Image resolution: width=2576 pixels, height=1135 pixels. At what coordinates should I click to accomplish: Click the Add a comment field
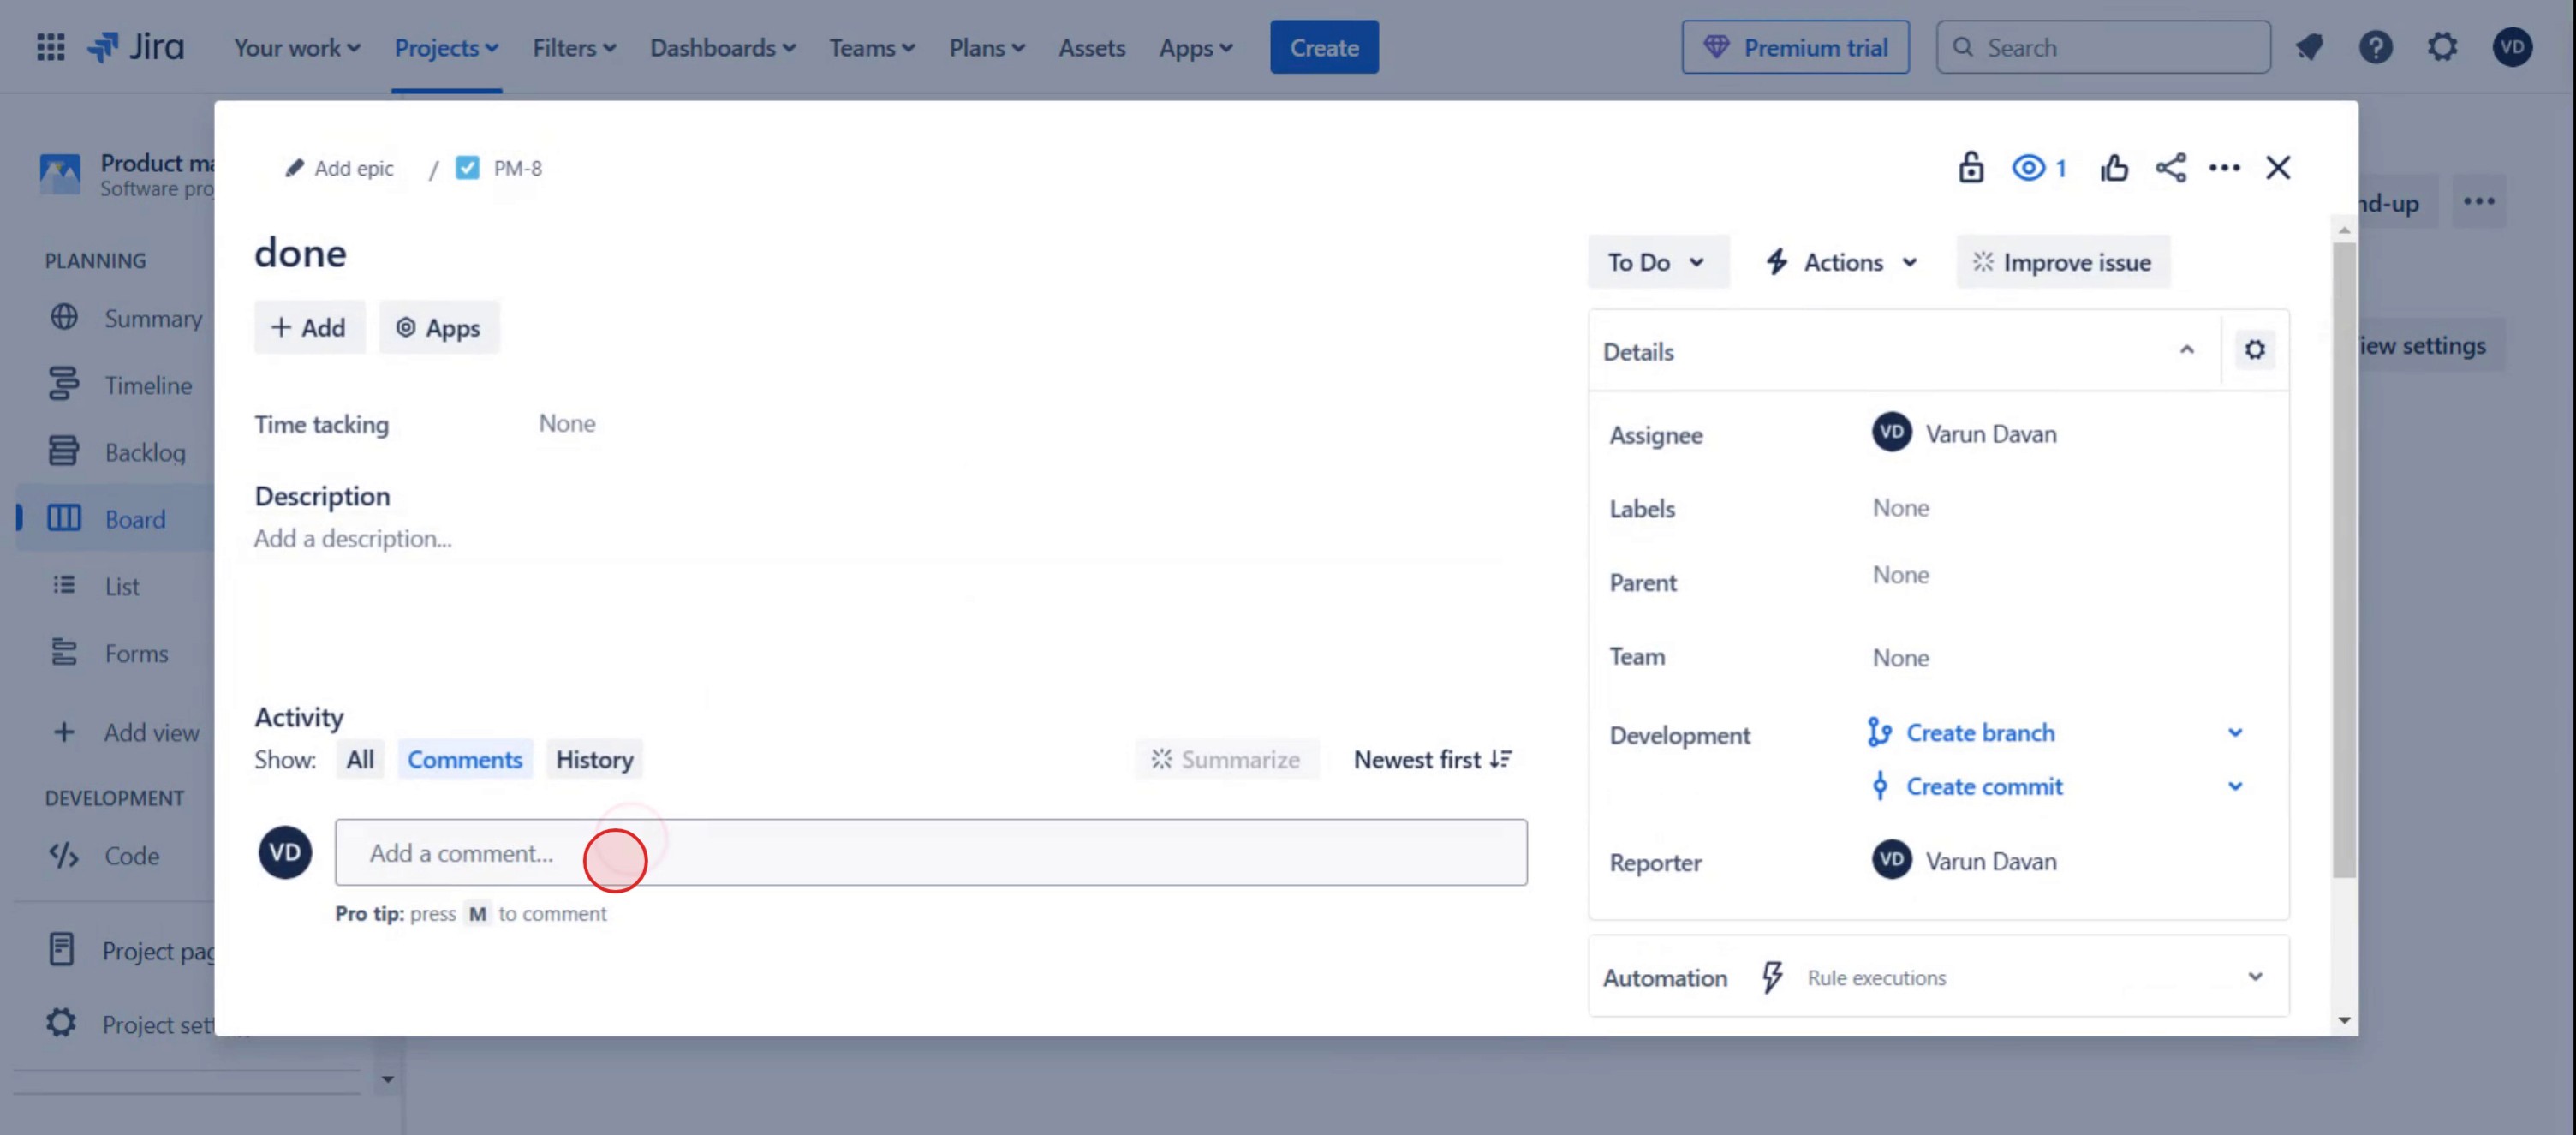[x=930, y=853]
